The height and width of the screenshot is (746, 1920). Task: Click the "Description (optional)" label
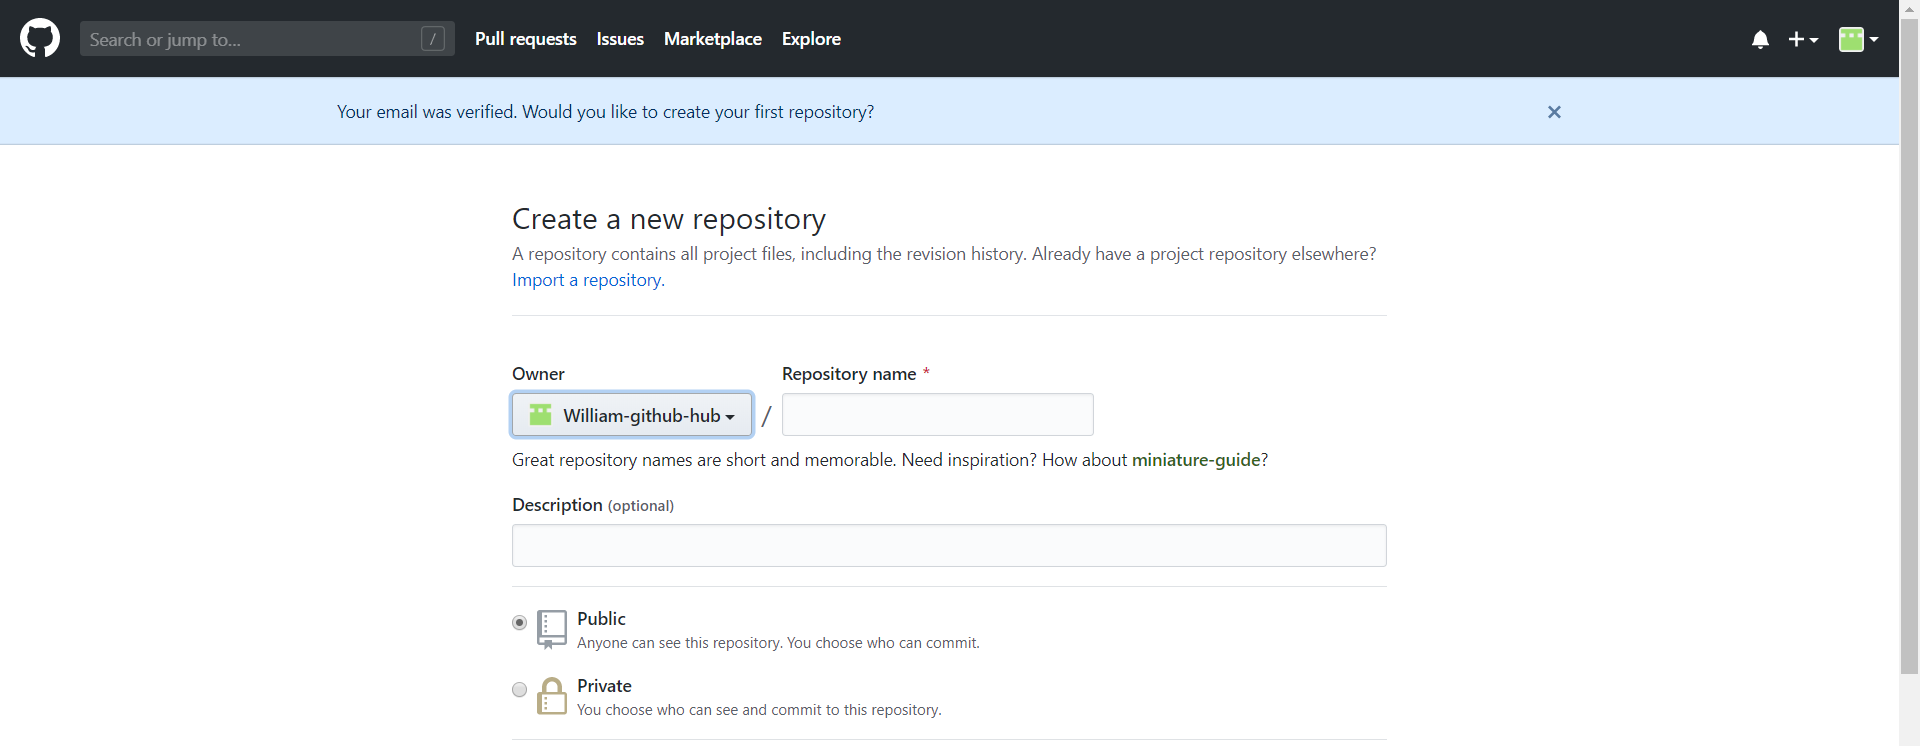pyautogui.click(x=593, y=505)
